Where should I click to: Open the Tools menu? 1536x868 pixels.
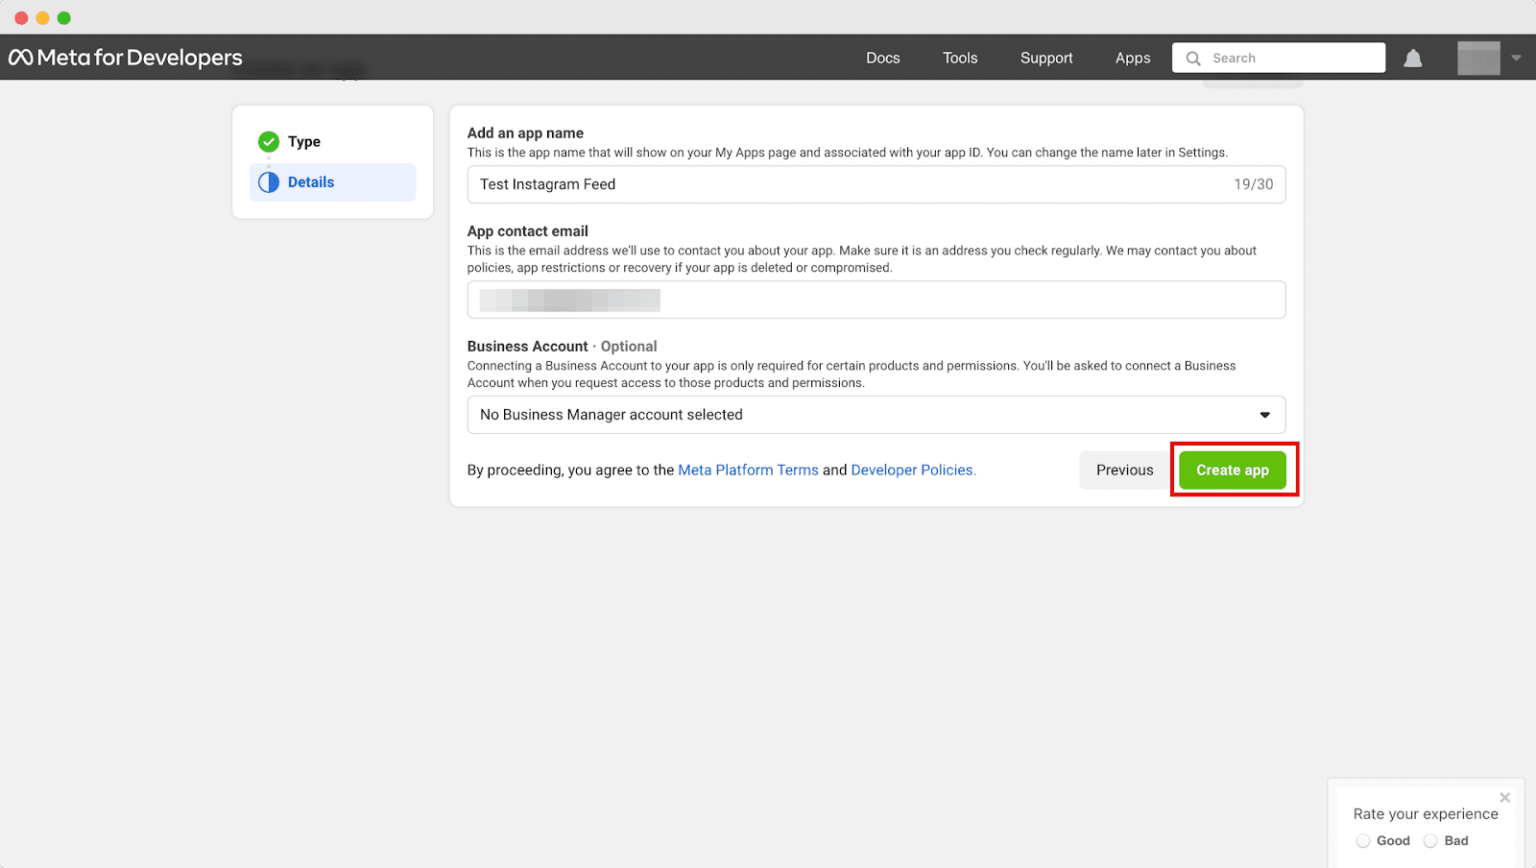959,57
